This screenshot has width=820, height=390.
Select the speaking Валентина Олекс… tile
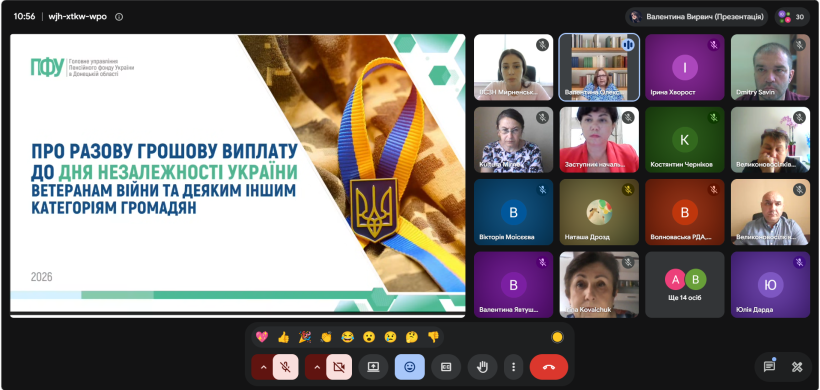point(599,67)
